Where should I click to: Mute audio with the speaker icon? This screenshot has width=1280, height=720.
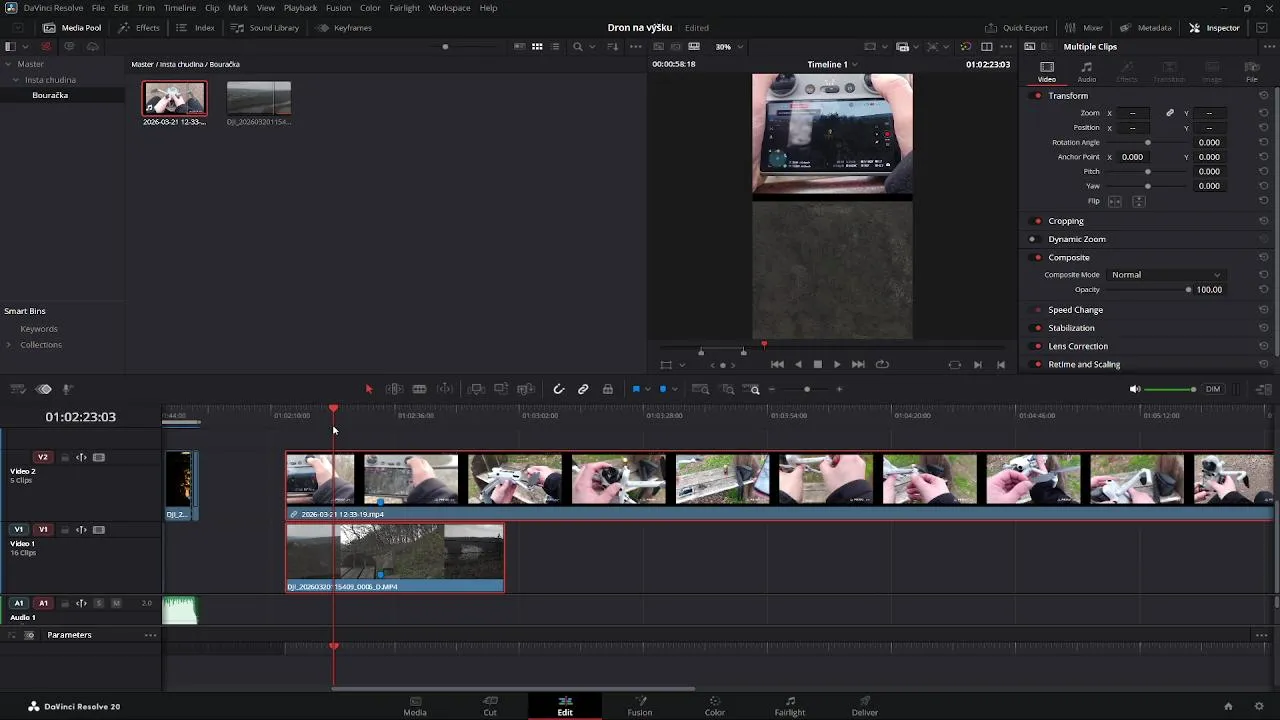tap(1135, 389)
